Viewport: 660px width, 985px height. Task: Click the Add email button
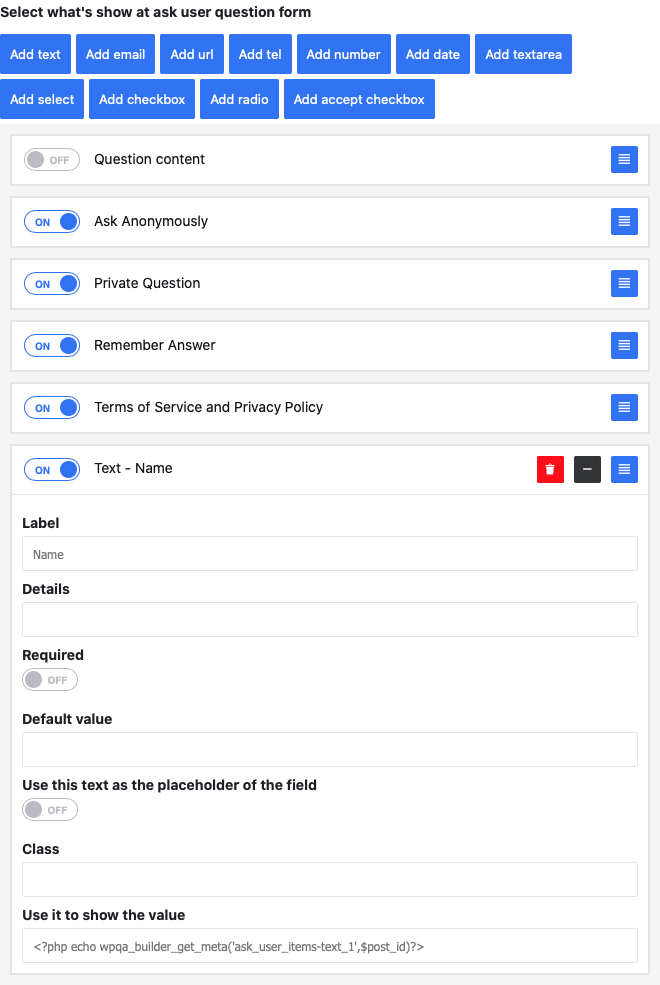(115, 54)
